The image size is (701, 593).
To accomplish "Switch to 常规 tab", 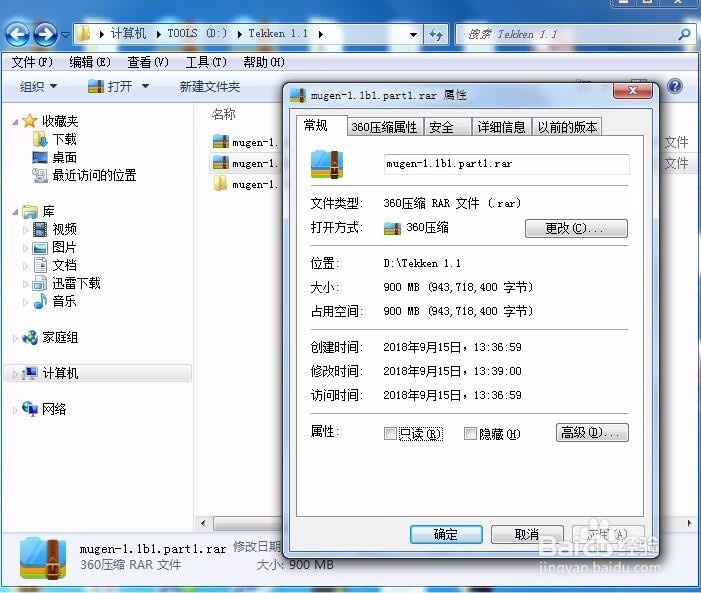I will tap(321, 125).
